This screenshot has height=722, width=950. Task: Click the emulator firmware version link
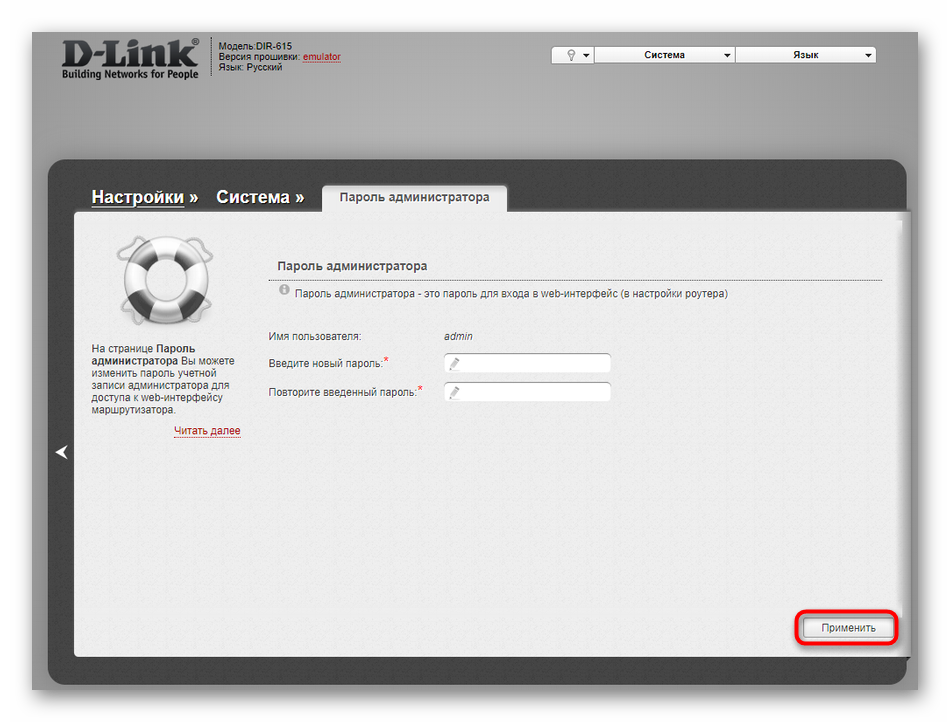[321, 57]
